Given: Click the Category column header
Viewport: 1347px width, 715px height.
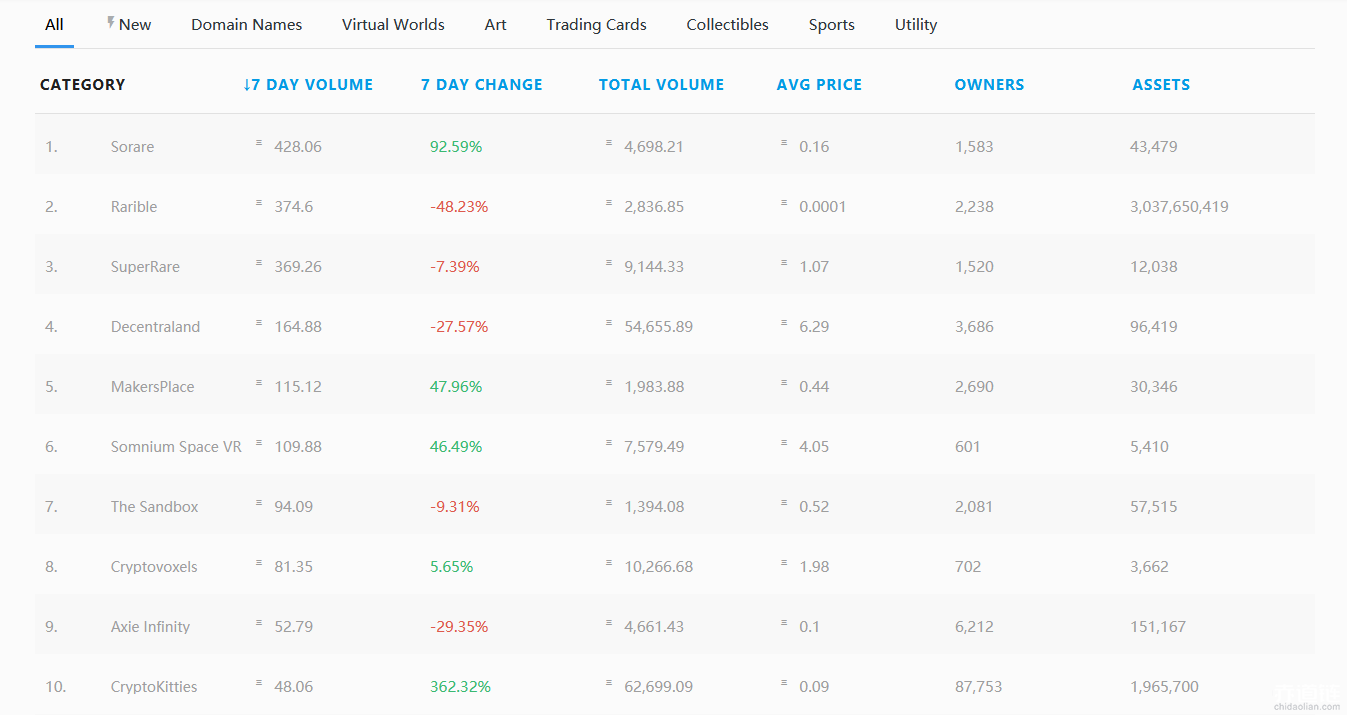Looking at the screenshot, I should (x=83, y=85).
